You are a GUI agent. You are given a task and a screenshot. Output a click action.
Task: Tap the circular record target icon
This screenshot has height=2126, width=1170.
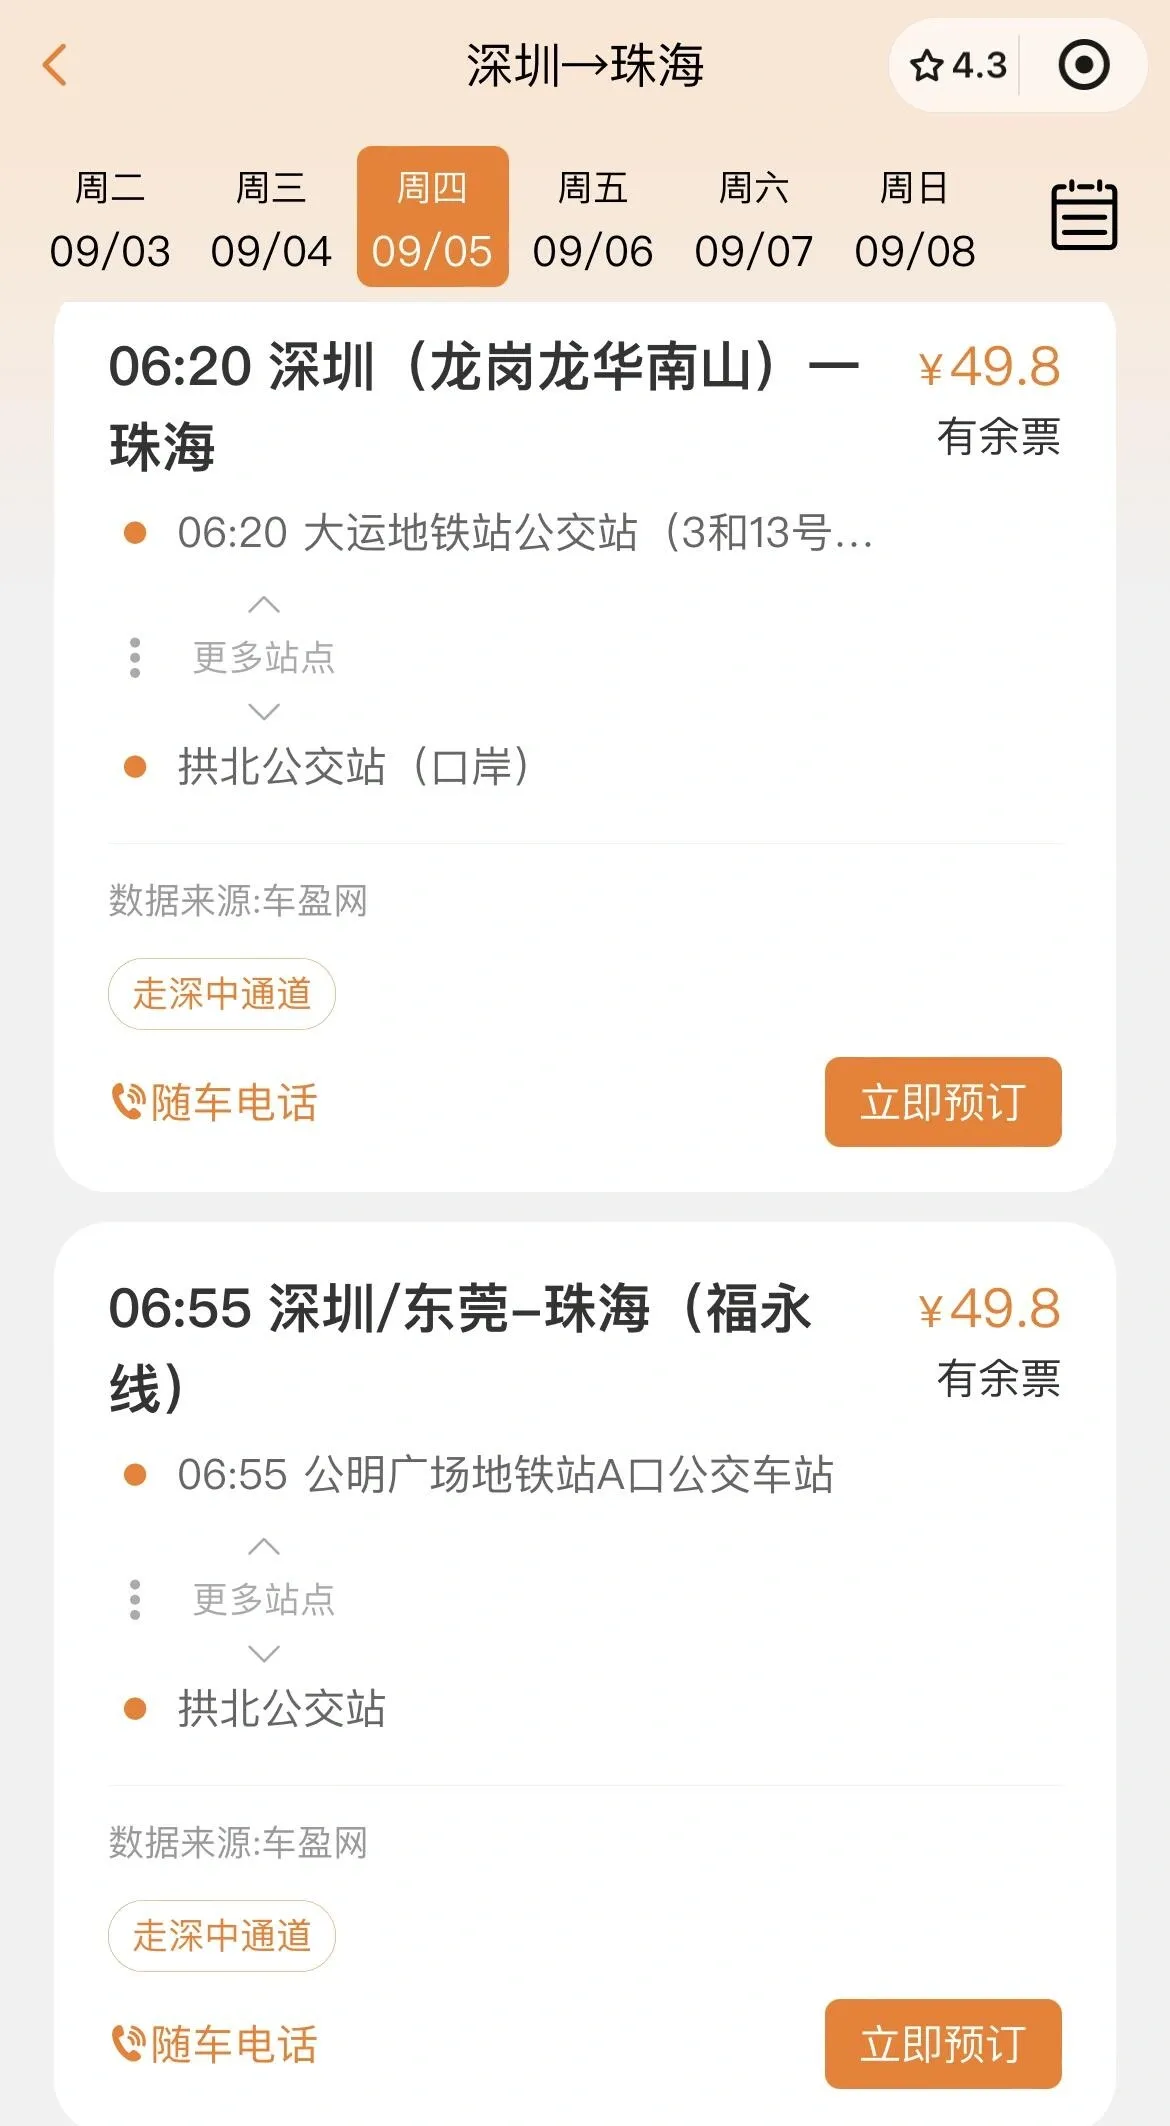1083,66
